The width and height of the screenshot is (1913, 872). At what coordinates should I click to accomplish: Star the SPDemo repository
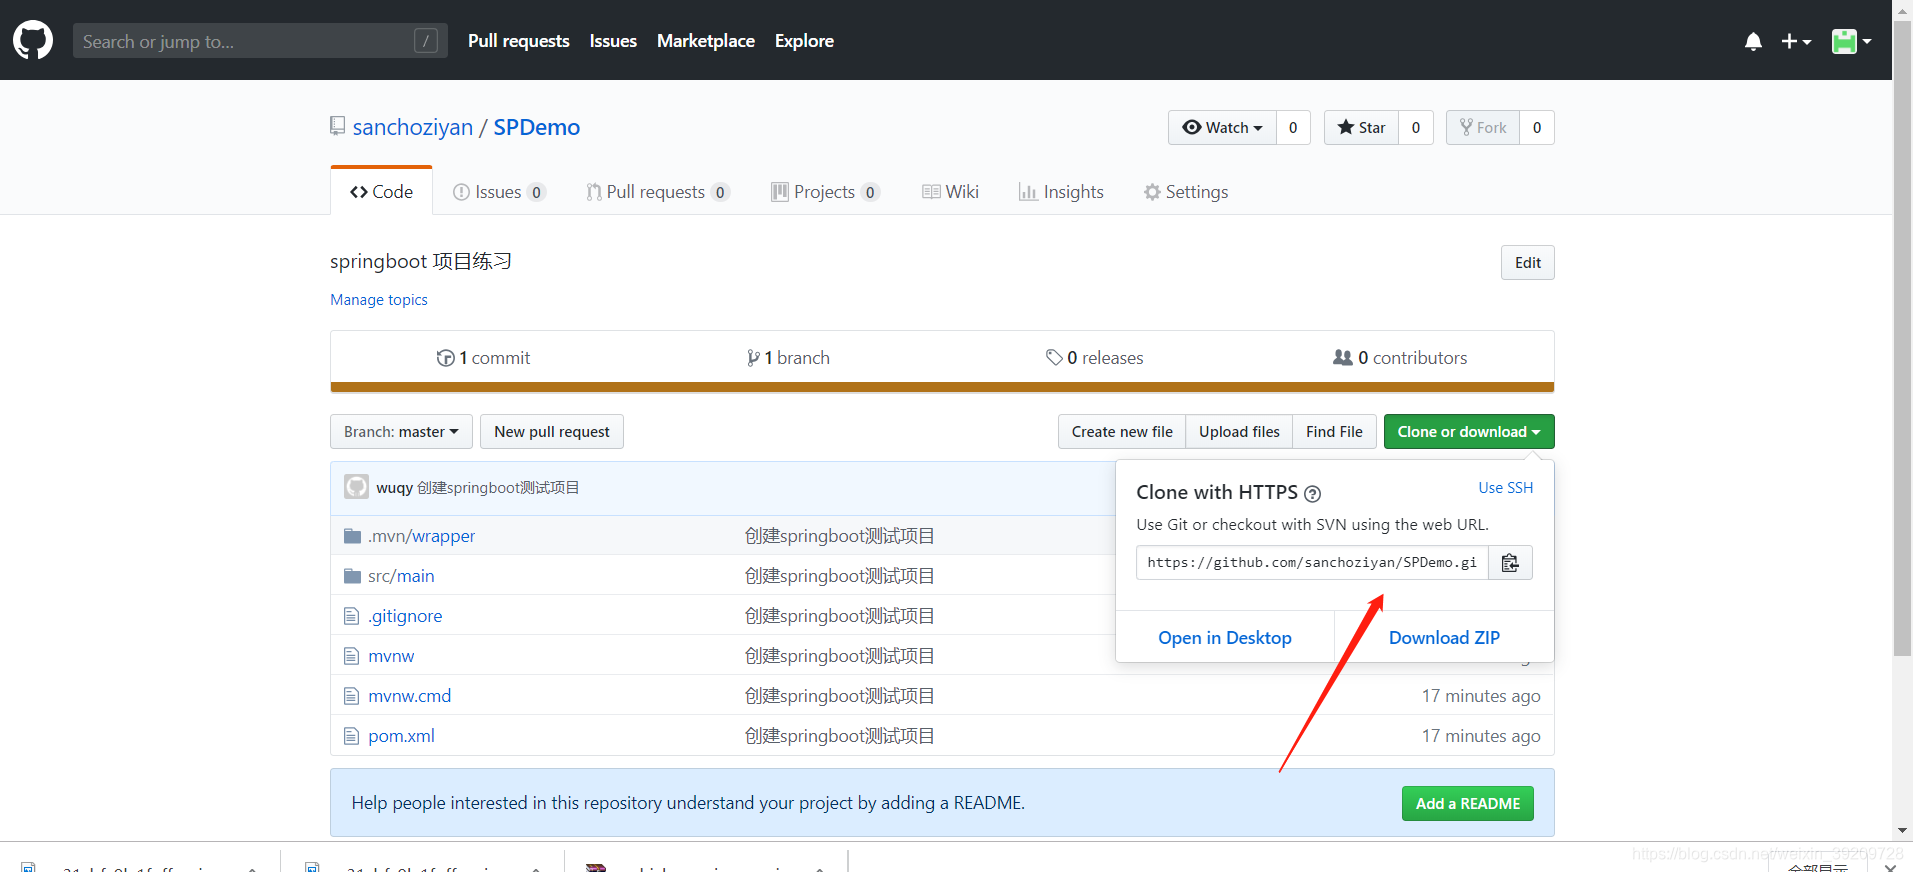coord(1361,127)
